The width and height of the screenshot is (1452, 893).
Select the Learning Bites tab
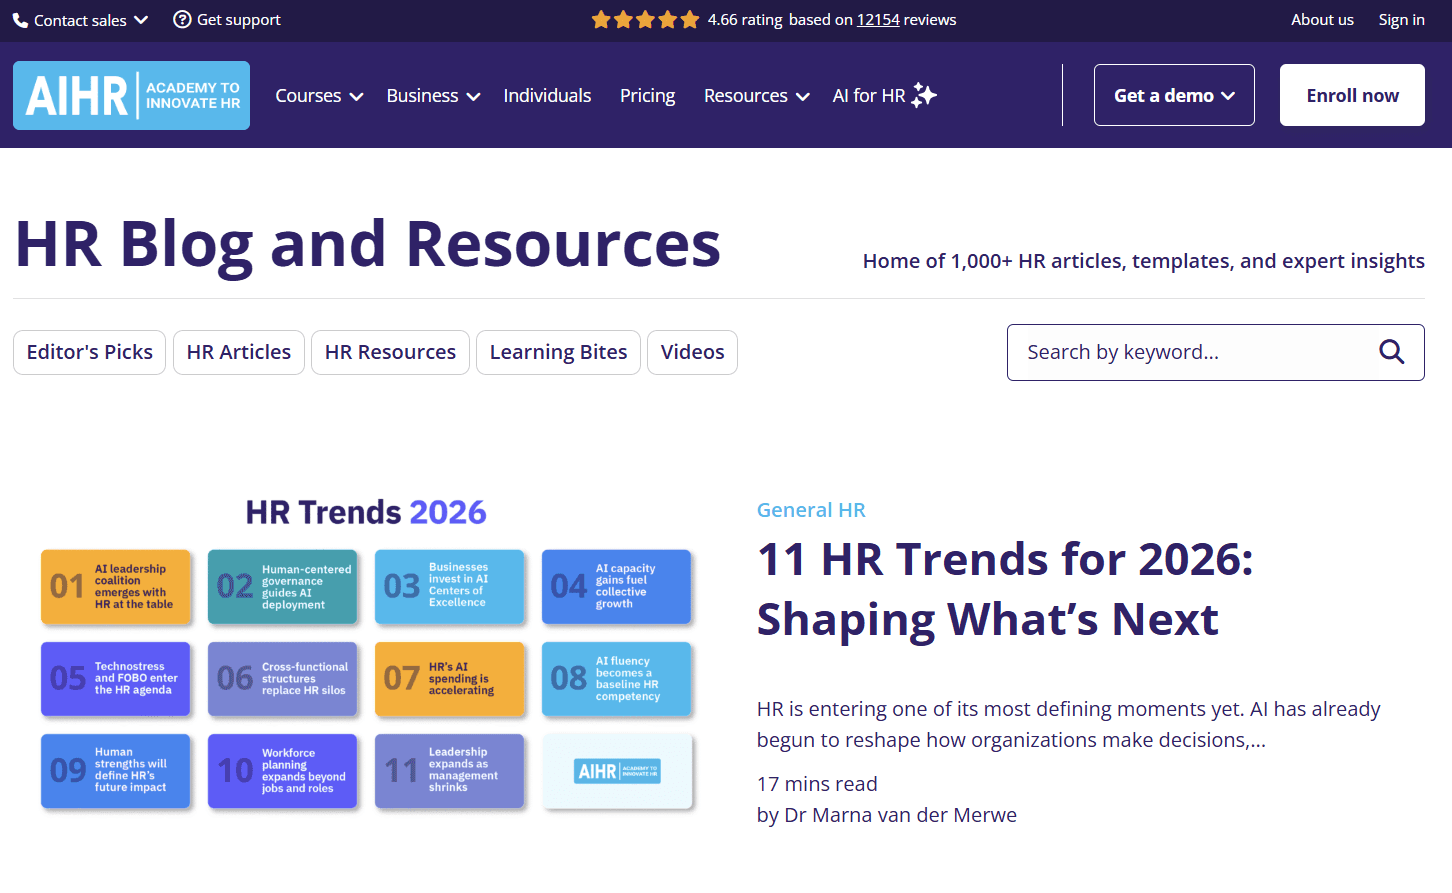point(558,352)
